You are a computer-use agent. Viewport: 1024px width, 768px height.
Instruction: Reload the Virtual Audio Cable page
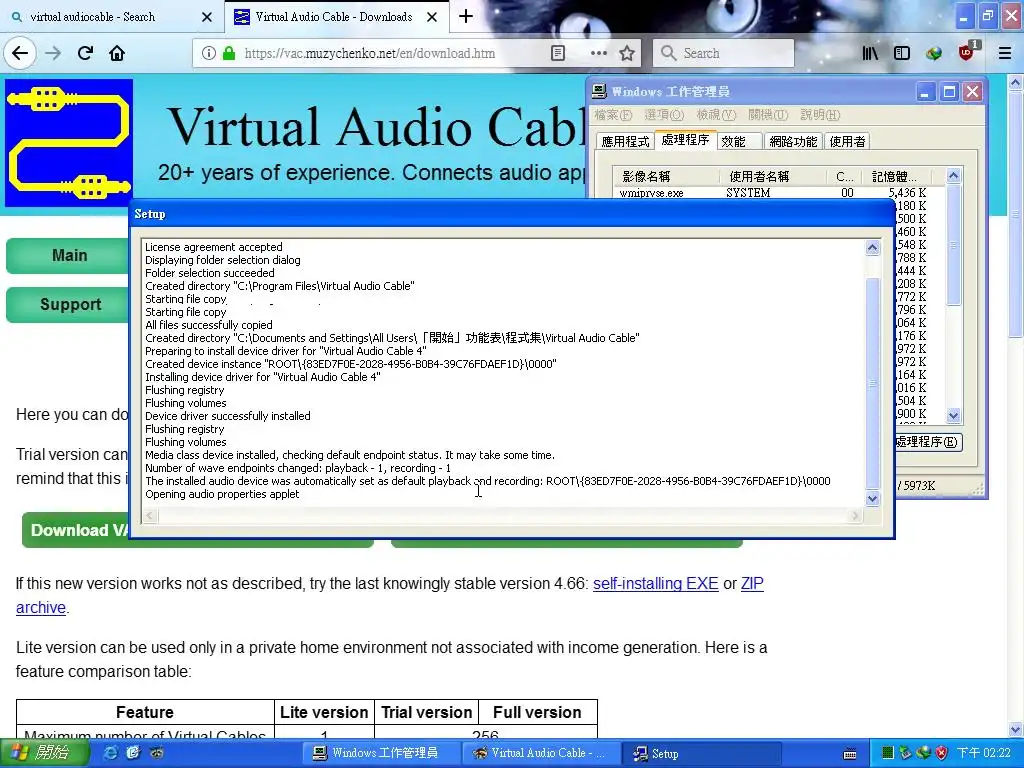point(85,53)
